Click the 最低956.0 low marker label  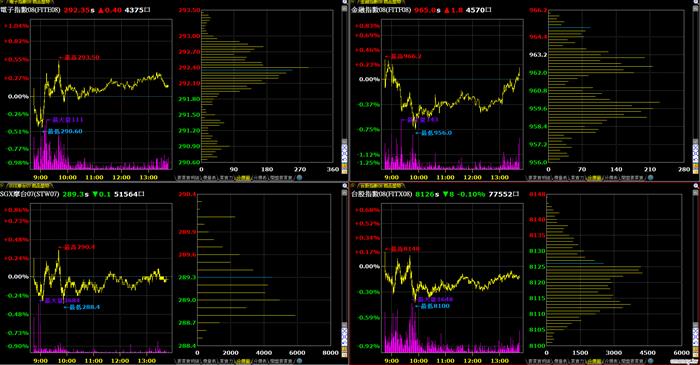click(x=434, y=133)
